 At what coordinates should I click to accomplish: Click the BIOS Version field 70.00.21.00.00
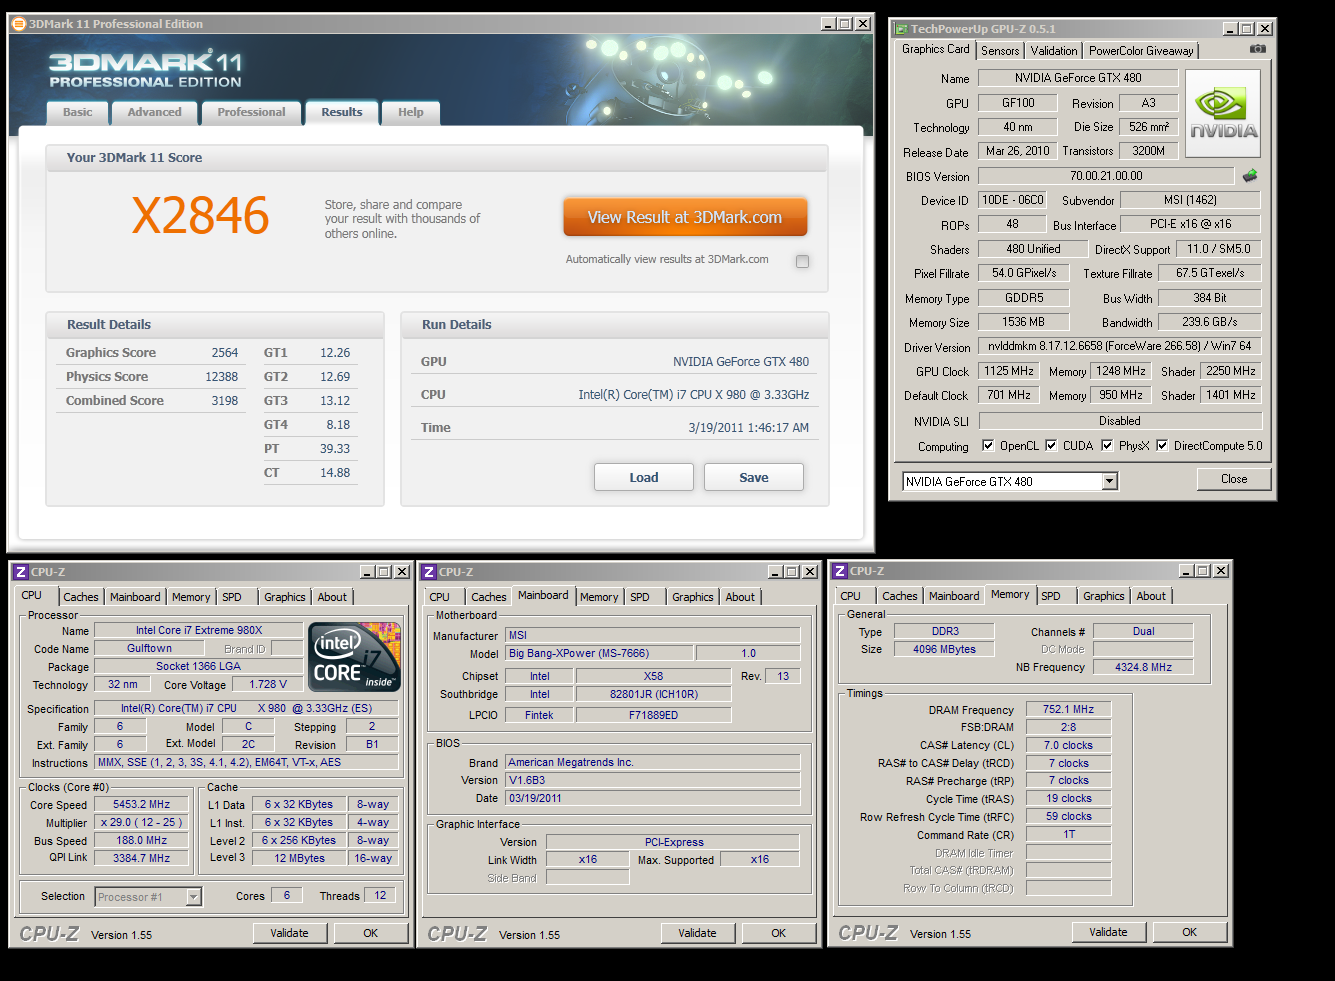(1106, 176)
